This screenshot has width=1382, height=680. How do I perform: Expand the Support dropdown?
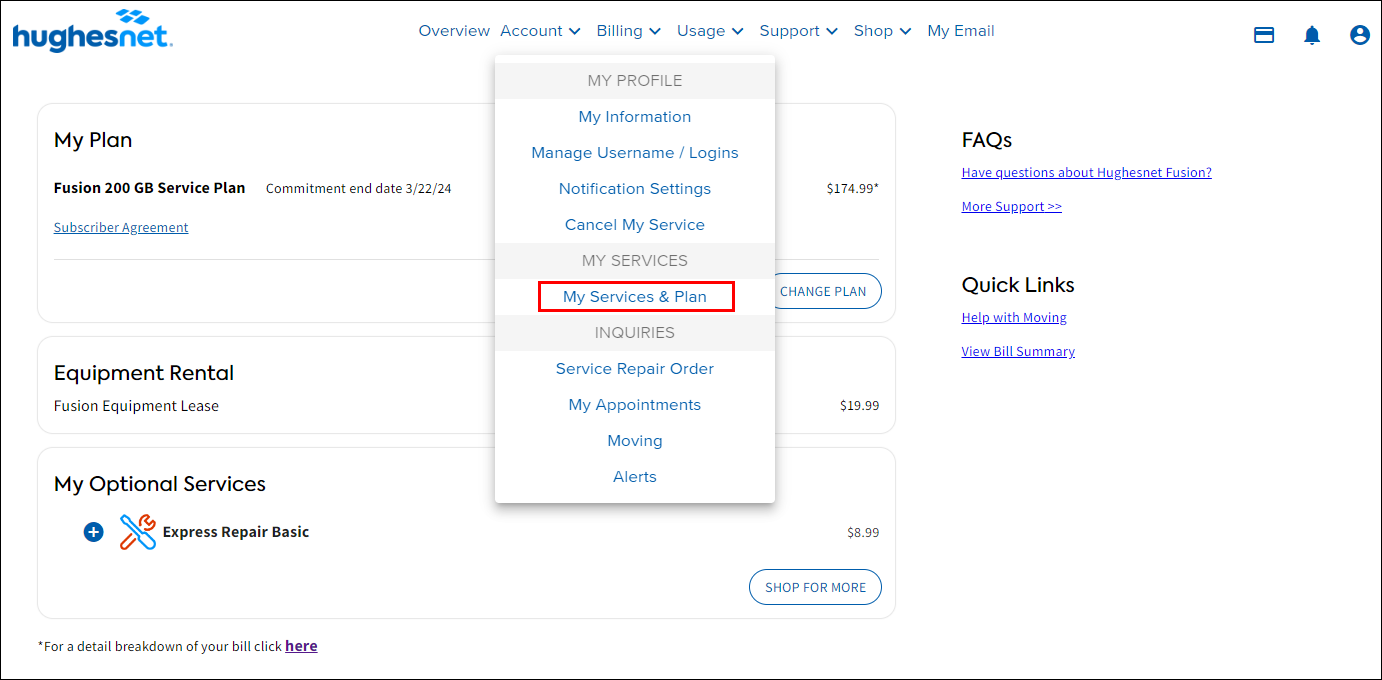pyautogui.click(x=798, y=30)
